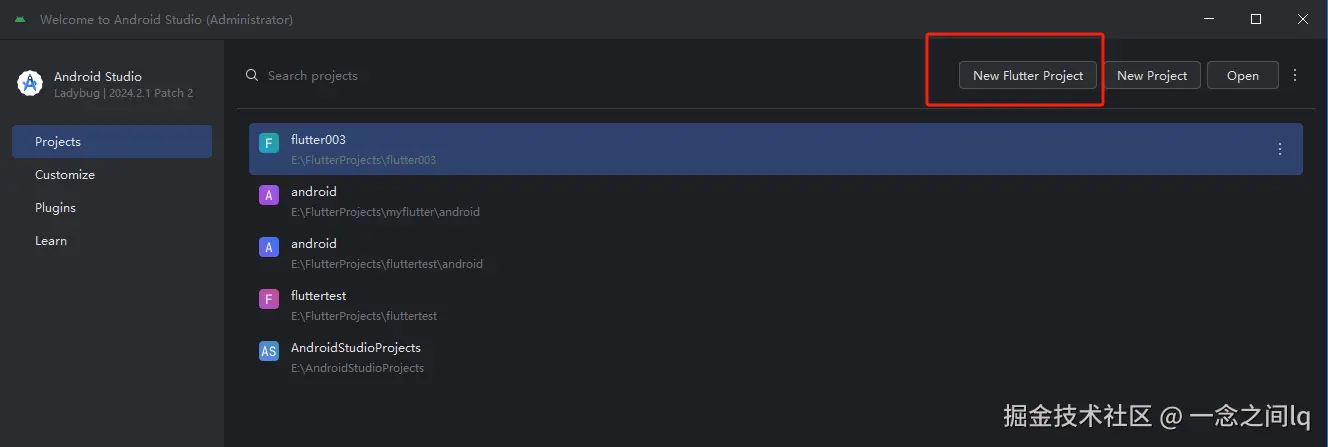Go to the Plugins section
Screen dimensions: 1328x447
coord(55,208)
